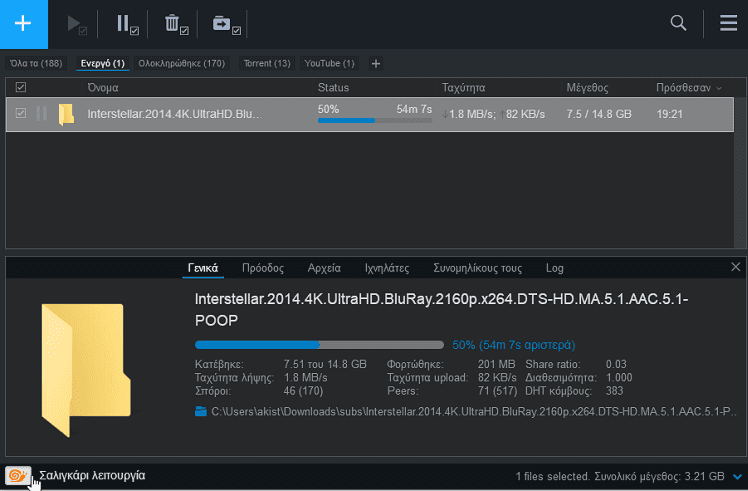
Task: Click the 7.5 / 14.8 GB size cell
Action: (x=599, y=114)
